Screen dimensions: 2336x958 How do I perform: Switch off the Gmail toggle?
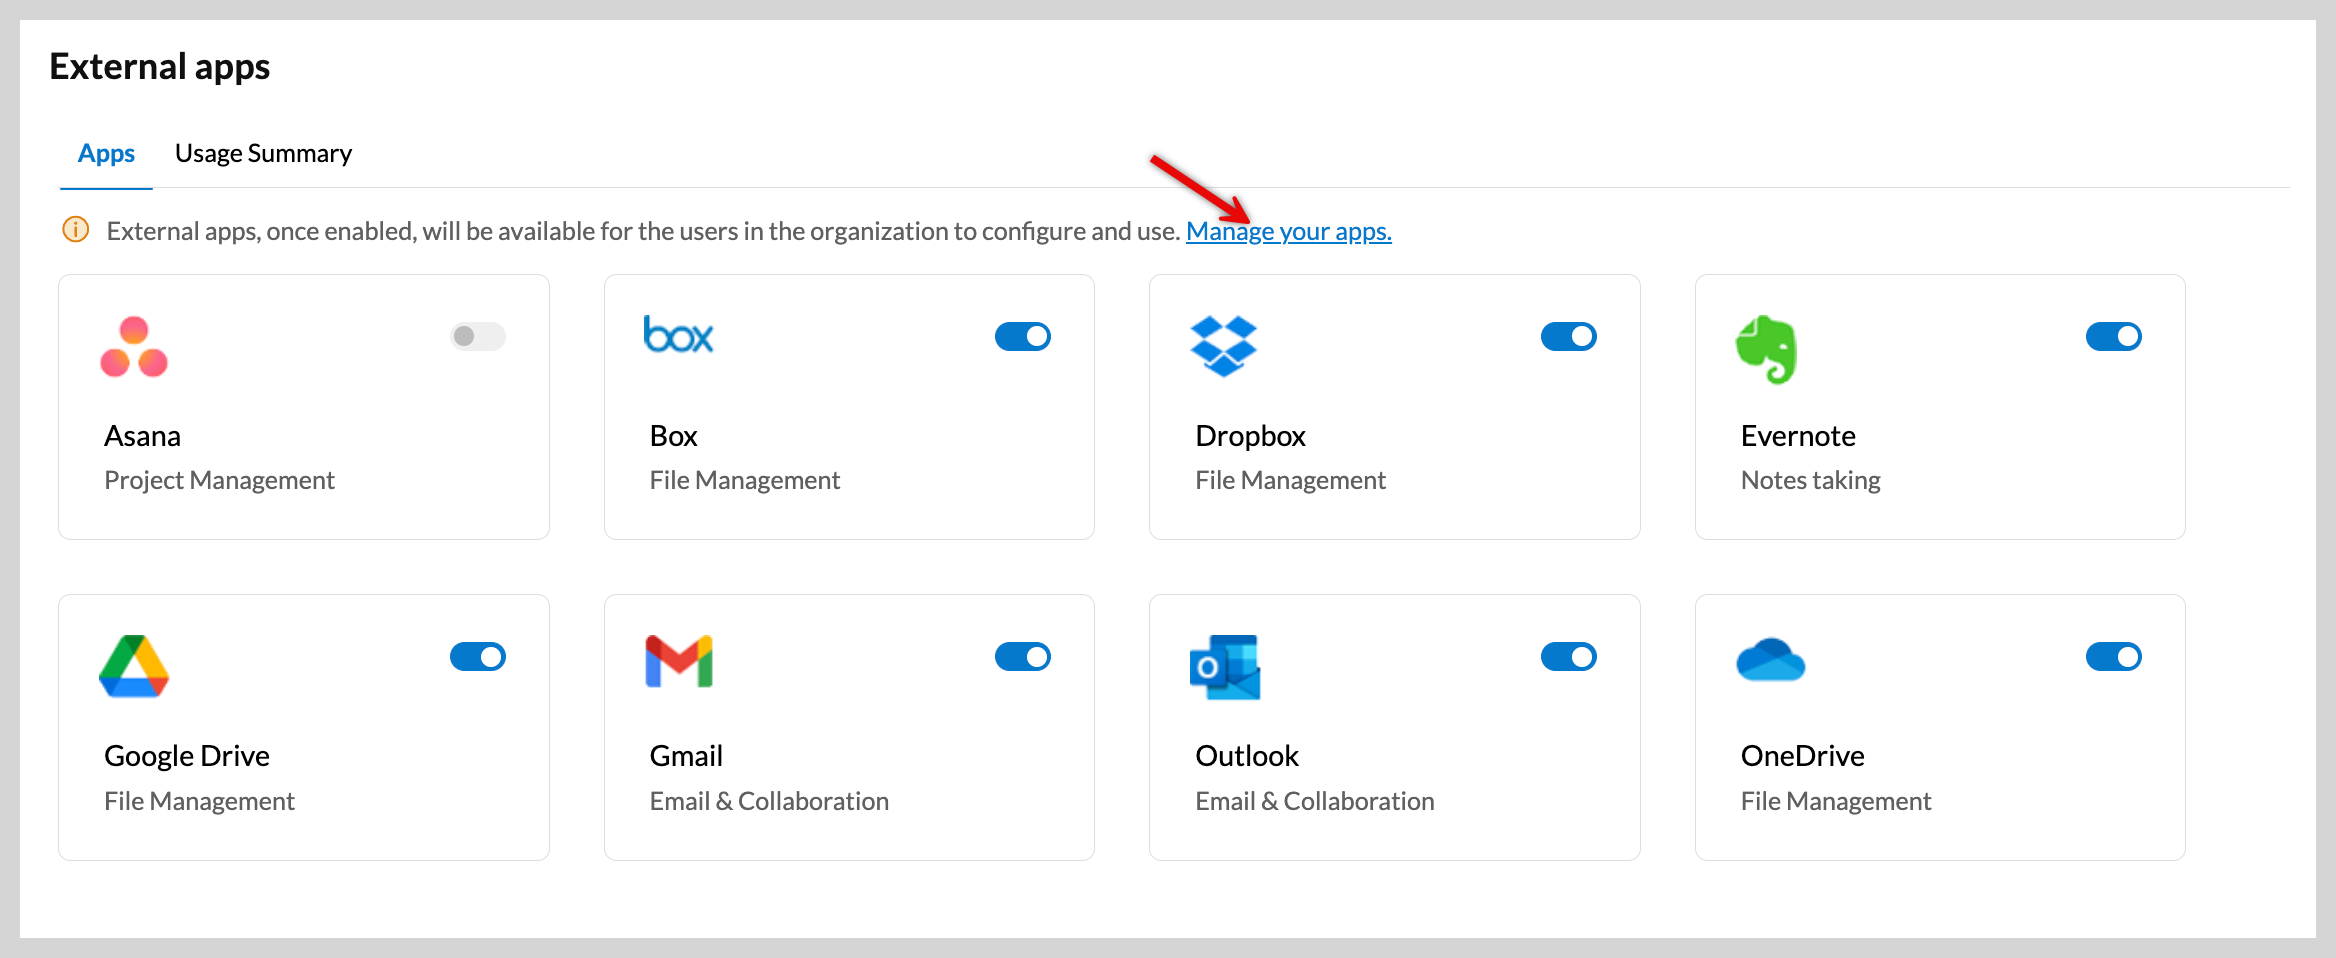[x=1022, y=657]
